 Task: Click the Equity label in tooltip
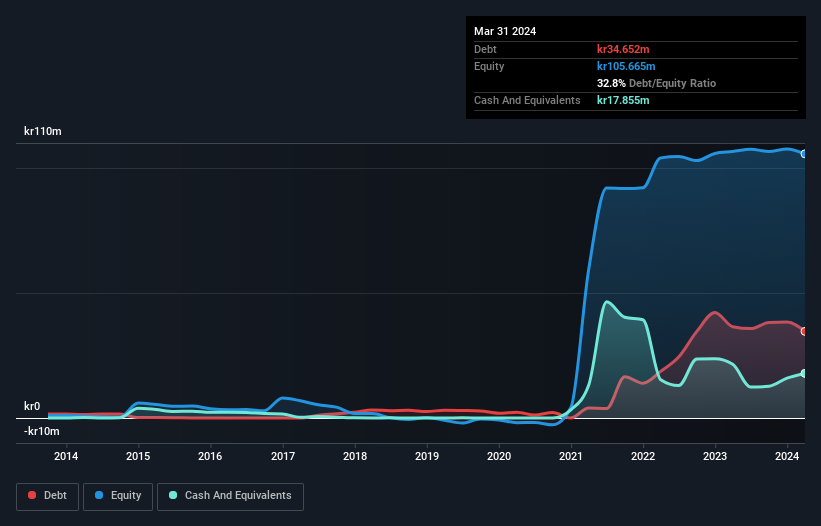[489, 66]
